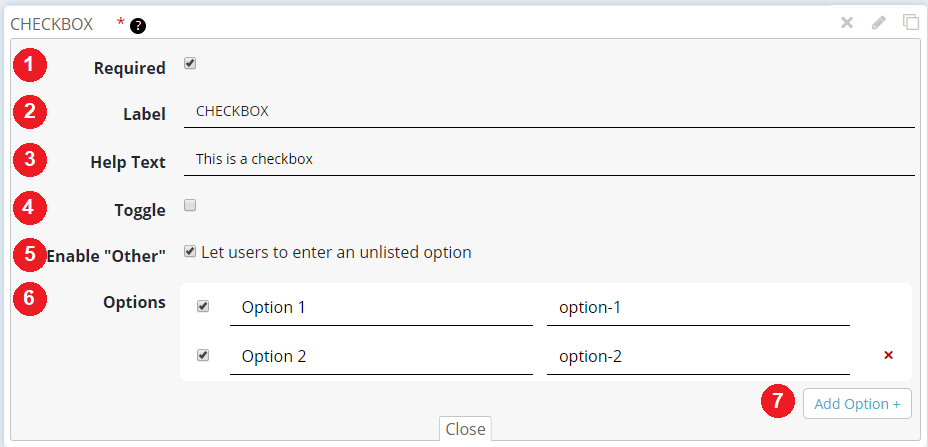Click the Label text field

pyautogui.click(x=549, y=112)
